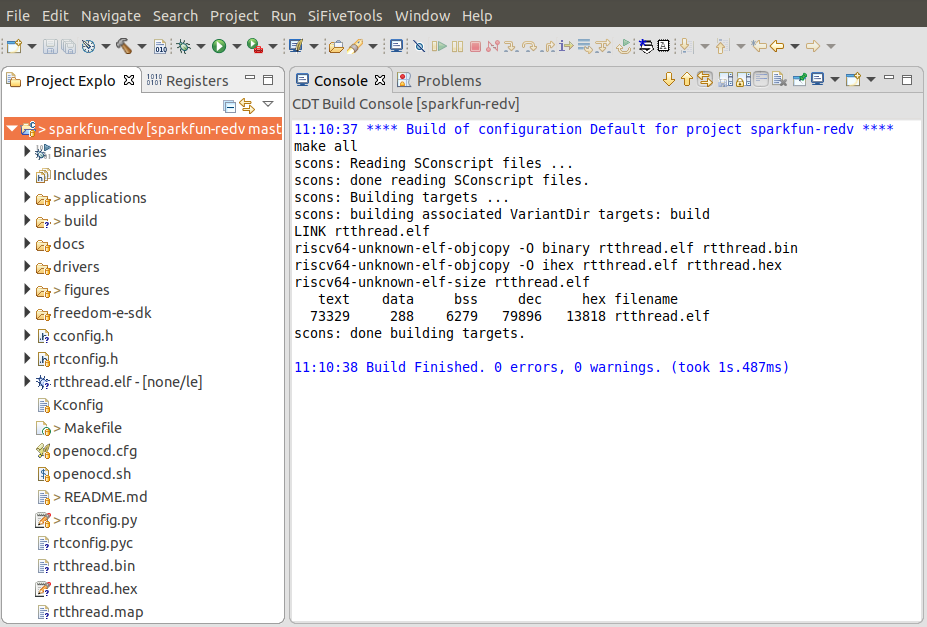Click the New file wizard icon

point(14,46)
